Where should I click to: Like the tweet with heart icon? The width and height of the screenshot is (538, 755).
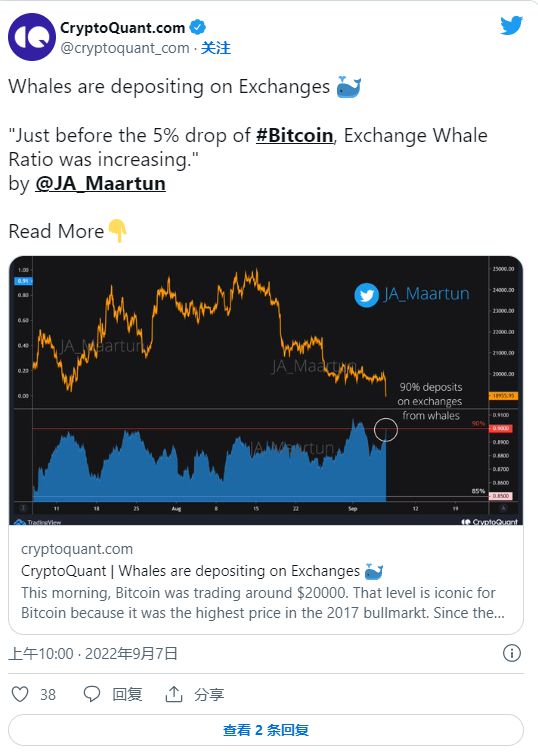(20, 694)
